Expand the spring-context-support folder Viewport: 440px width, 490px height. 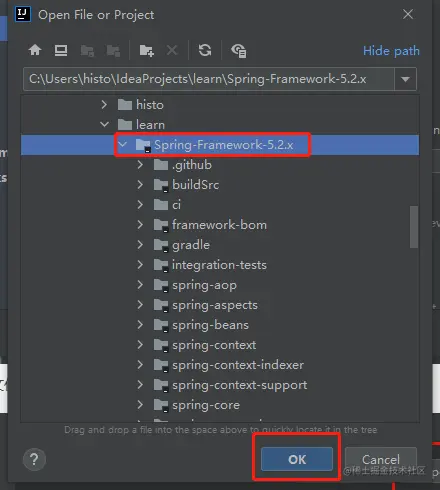click(x=140, y=385)
